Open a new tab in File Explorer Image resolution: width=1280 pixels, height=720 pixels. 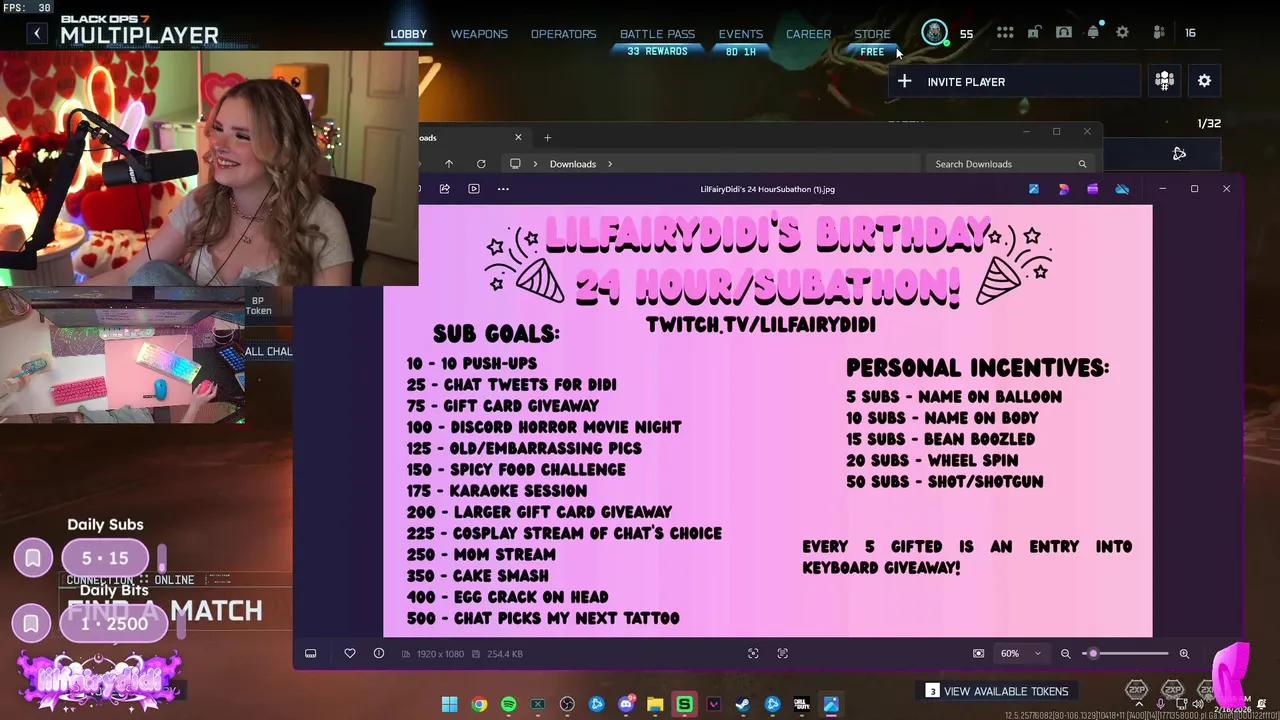[547, 137]
